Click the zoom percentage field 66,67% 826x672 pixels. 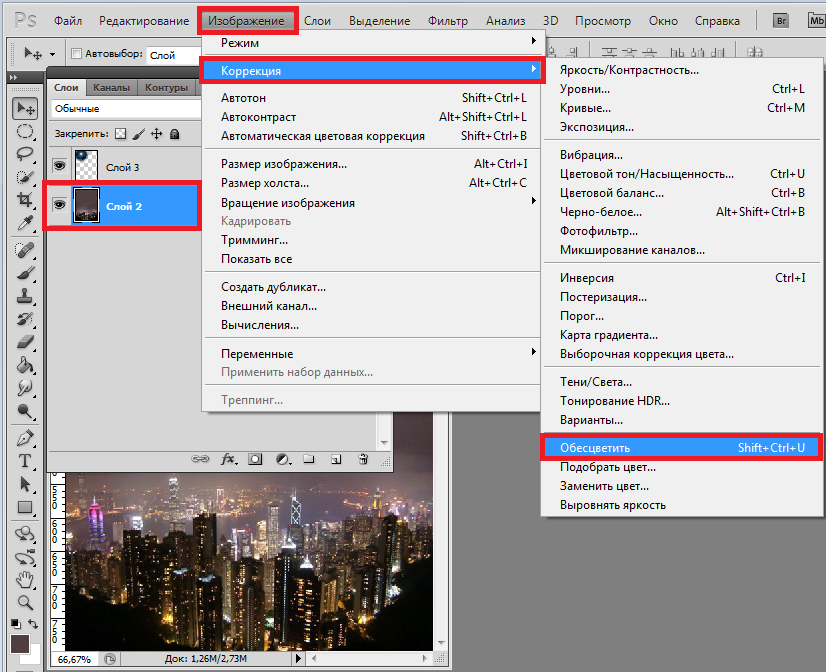click(74, 659)
